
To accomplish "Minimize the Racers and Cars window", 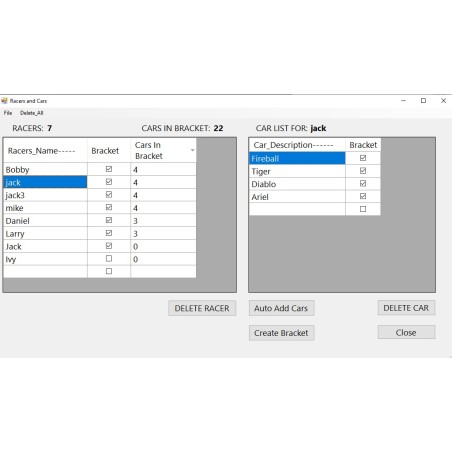I will pos(403,100).
